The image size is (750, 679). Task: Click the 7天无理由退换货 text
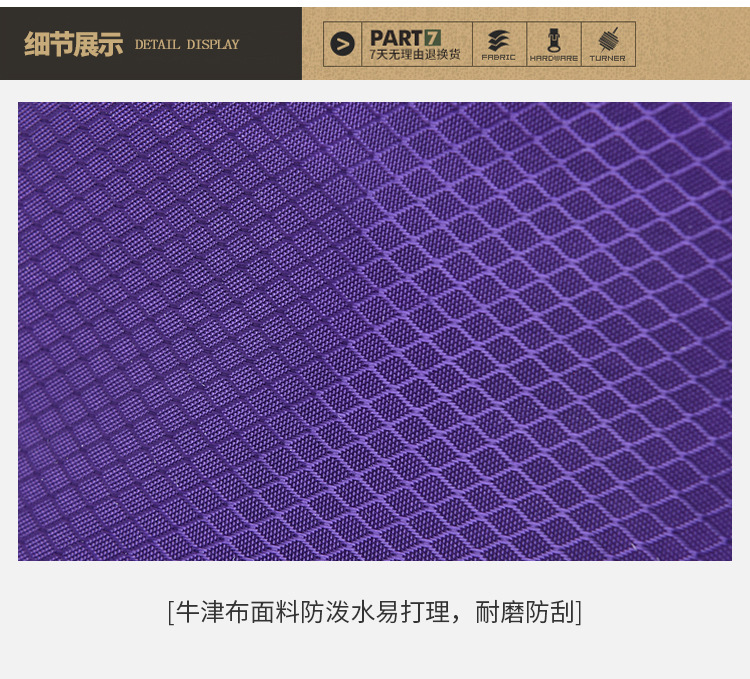point(414,55)
